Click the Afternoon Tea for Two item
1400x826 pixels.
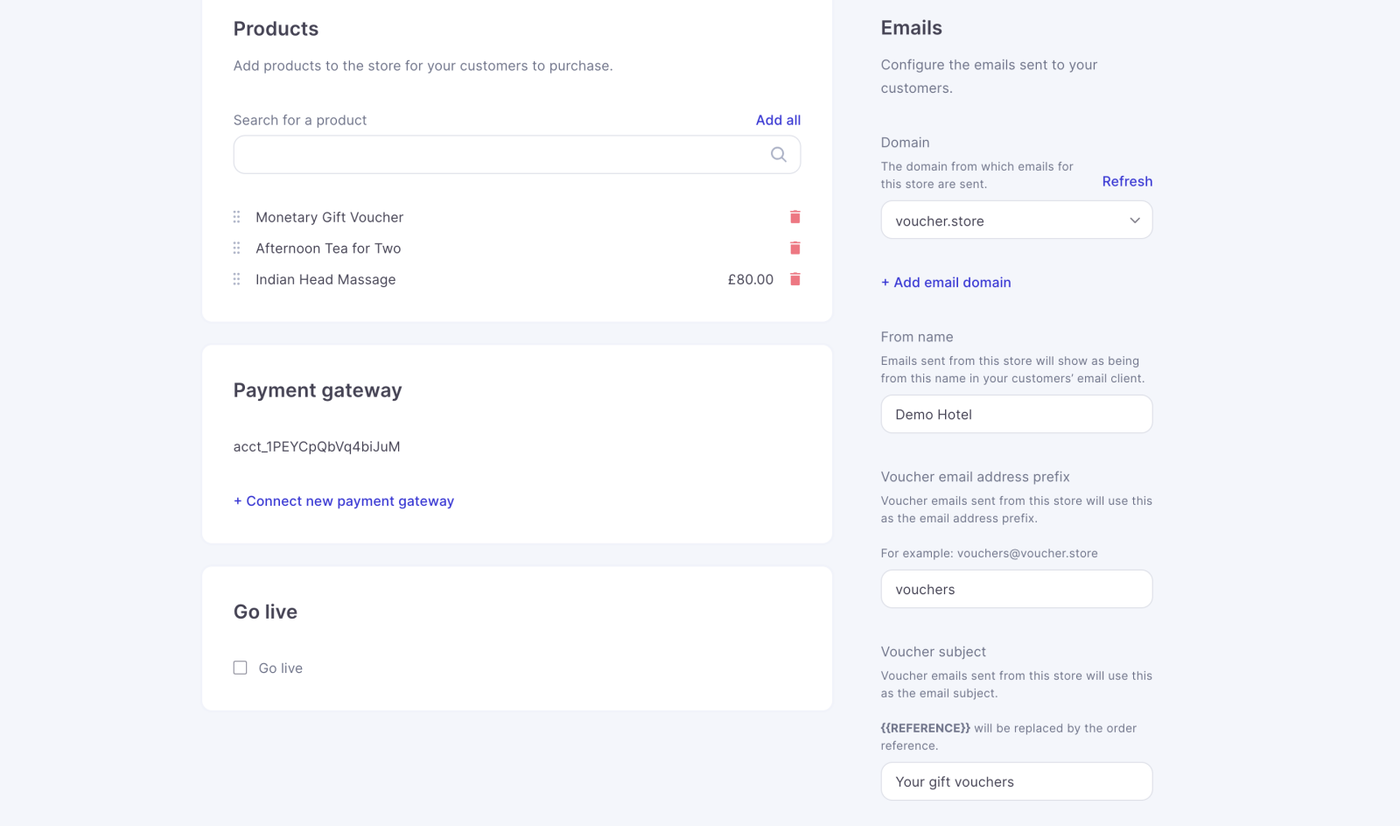(328, 248)
